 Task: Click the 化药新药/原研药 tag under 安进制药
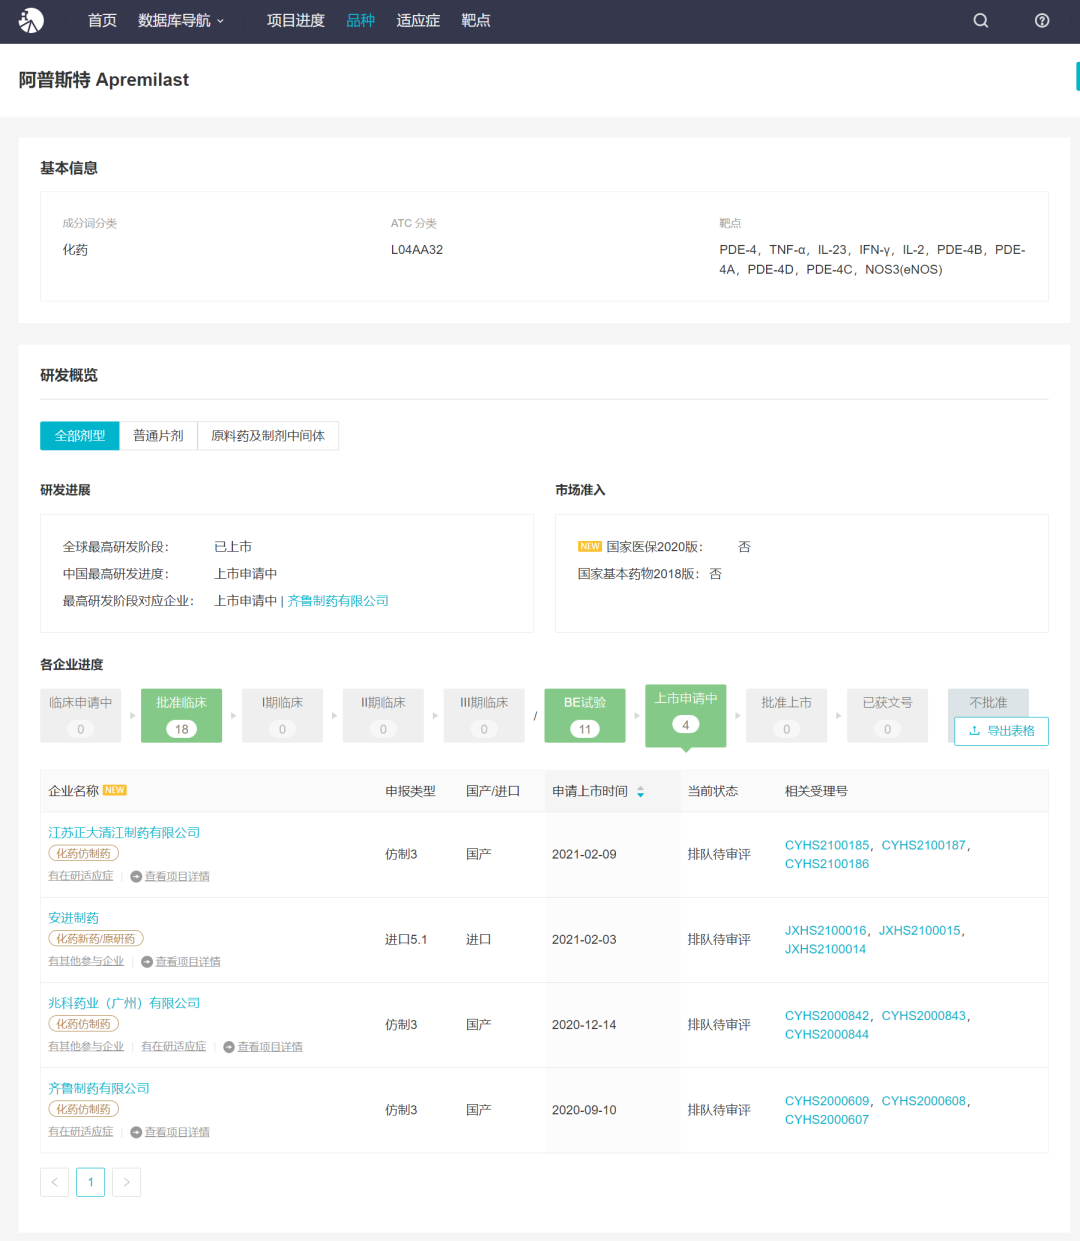pyautogui.click(x=96, y=939)
